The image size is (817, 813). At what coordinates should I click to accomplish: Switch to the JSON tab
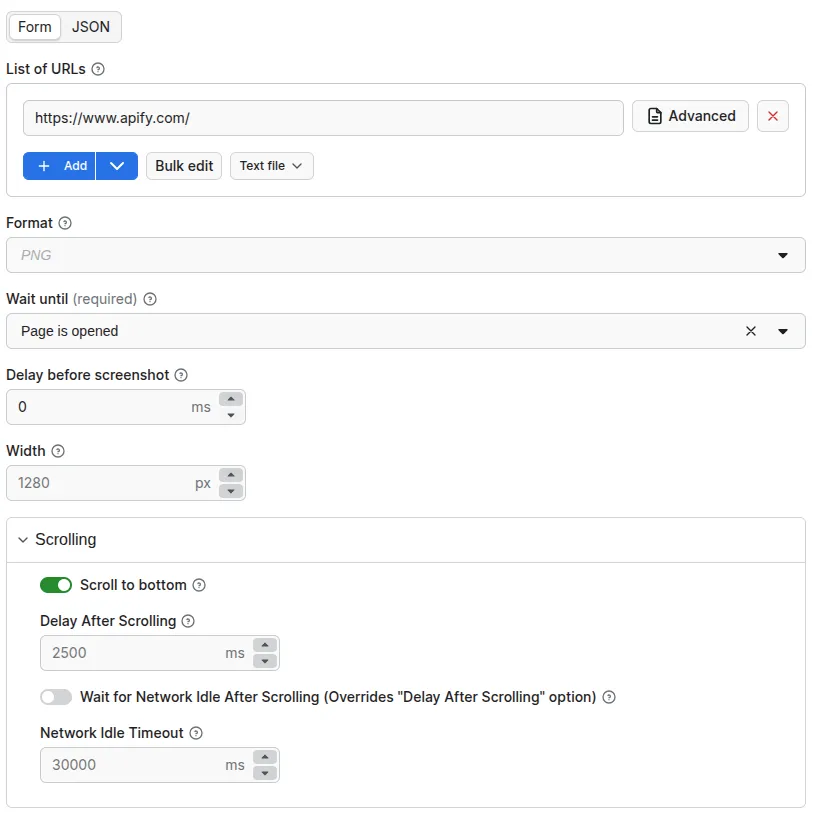91,27
